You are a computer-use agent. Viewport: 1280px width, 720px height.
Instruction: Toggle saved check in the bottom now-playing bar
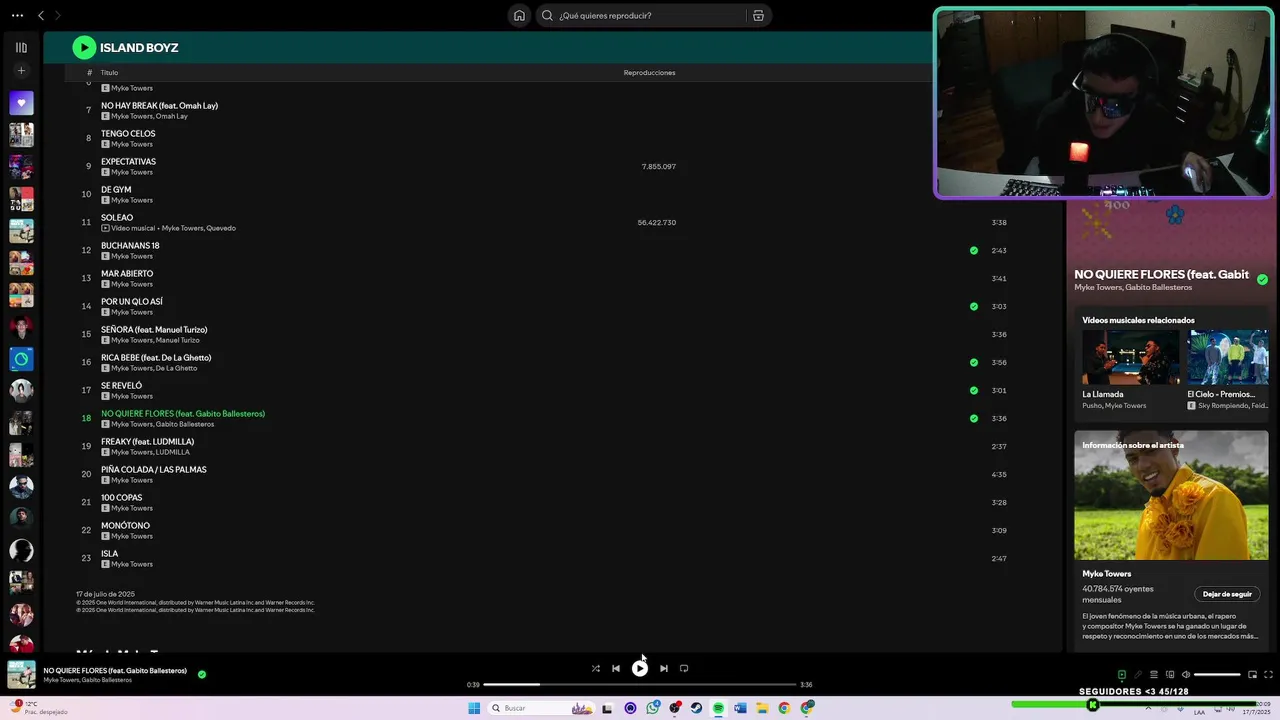point(202,674)
